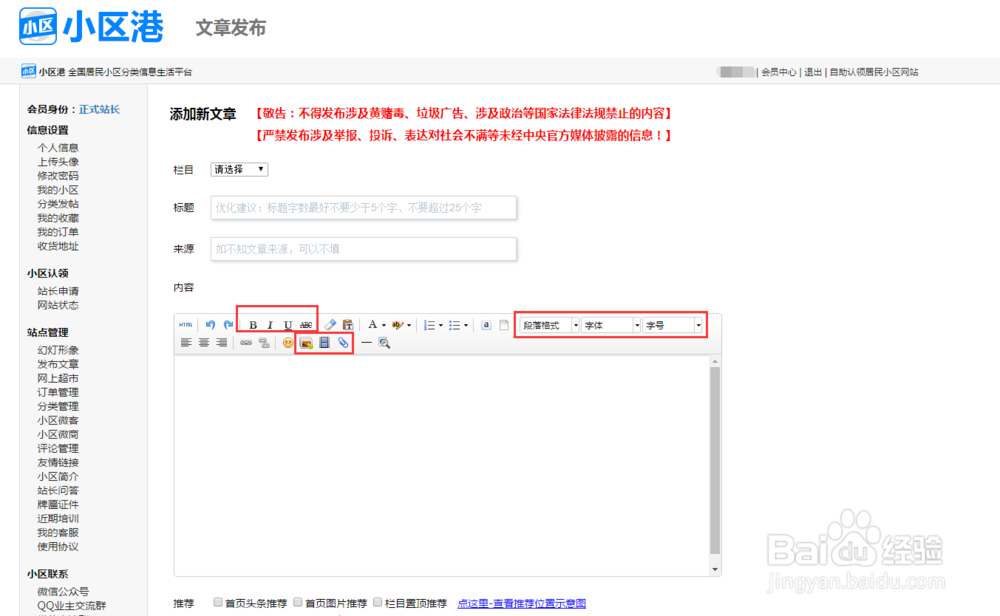Screen dimensions: 1000x616
Task: Open the 段落格式 paragraph format dropdown
Action: tap(548, 324)
